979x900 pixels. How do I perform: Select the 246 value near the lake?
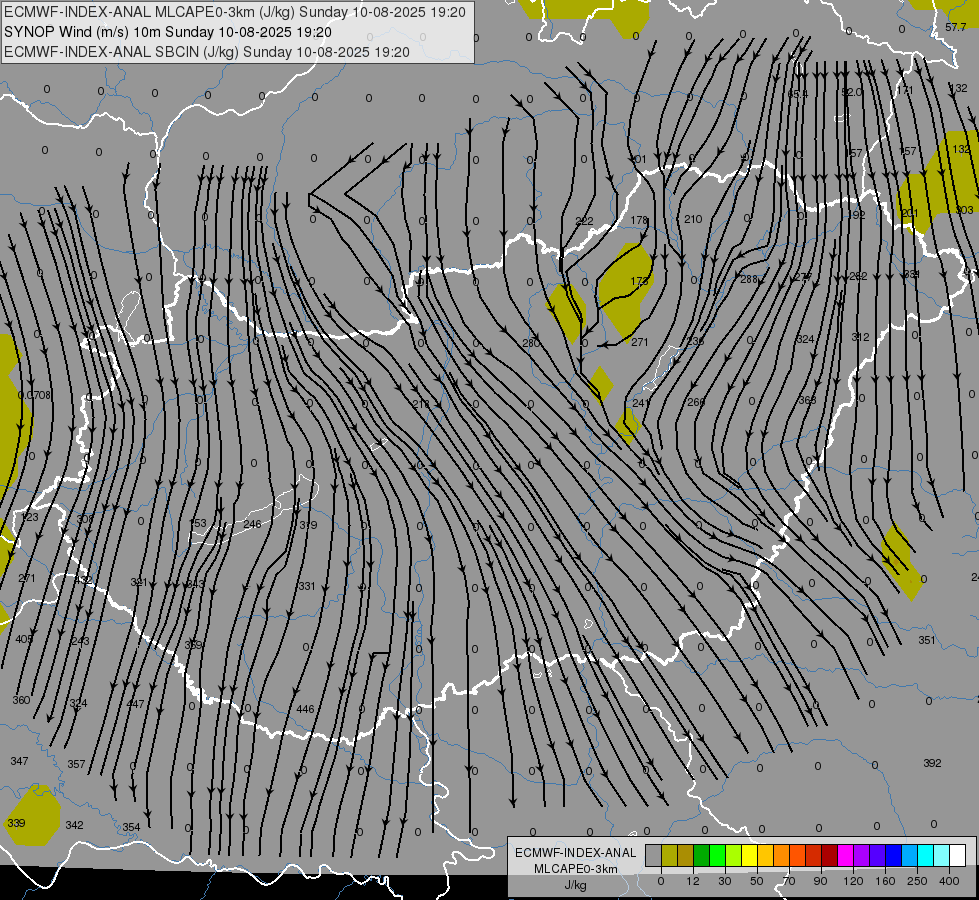[252, 524]
